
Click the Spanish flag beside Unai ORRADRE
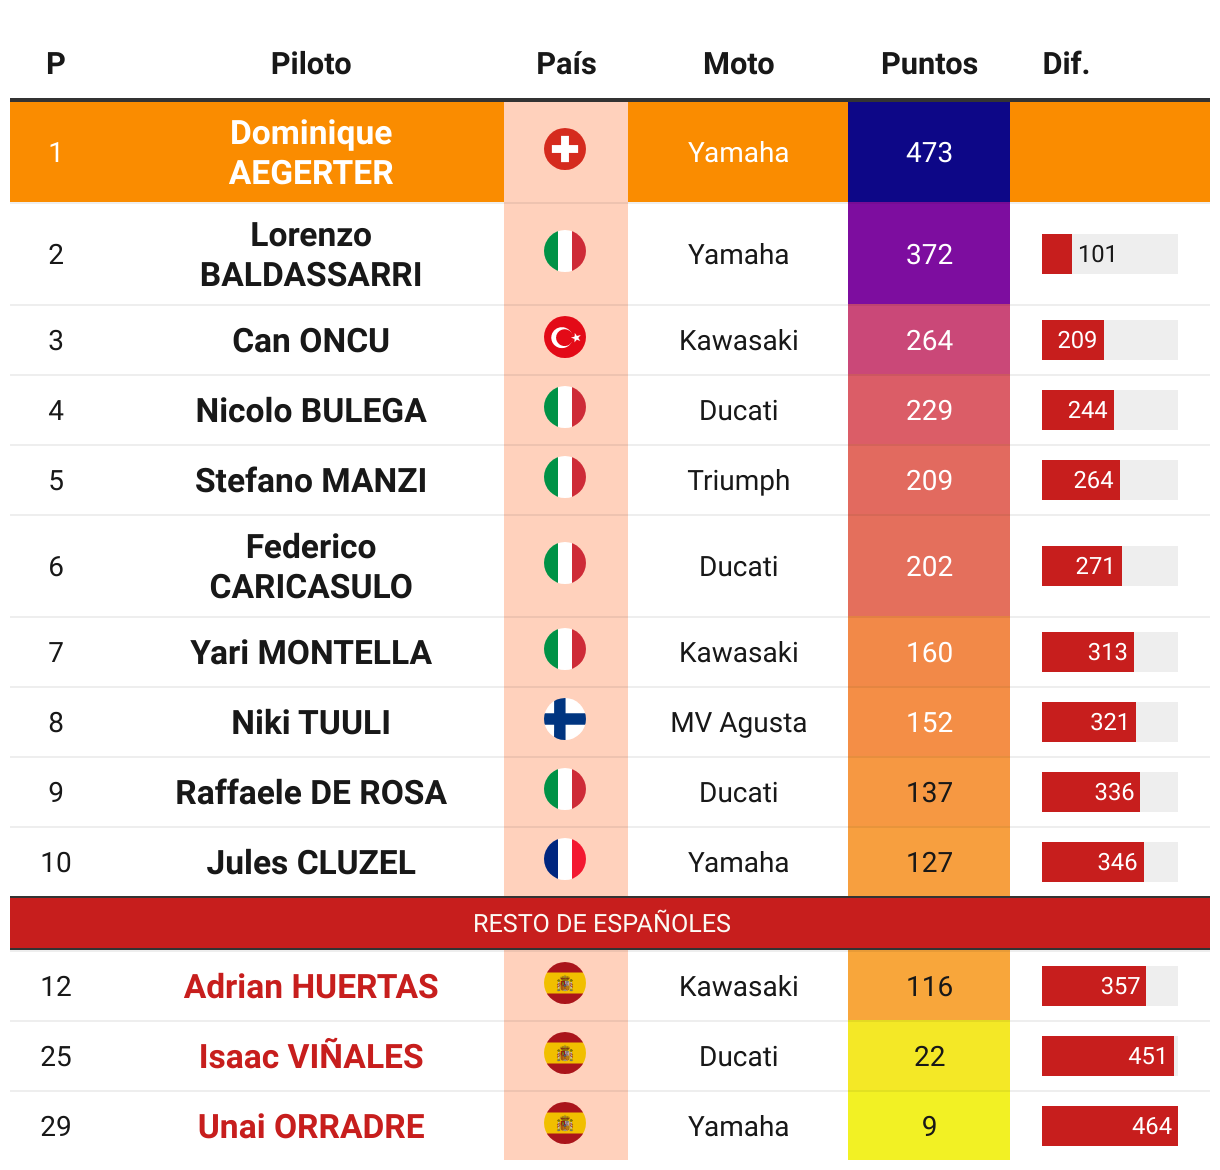[x=565, y=1124]
